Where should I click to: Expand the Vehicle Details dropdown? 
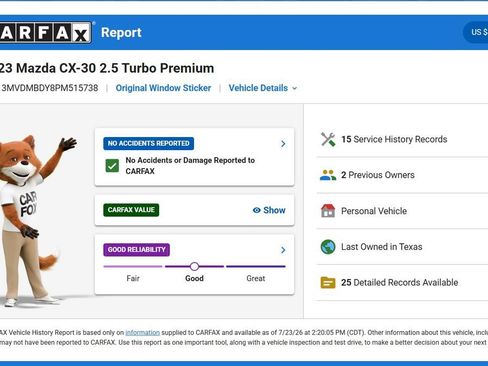(x=263, y=88)
